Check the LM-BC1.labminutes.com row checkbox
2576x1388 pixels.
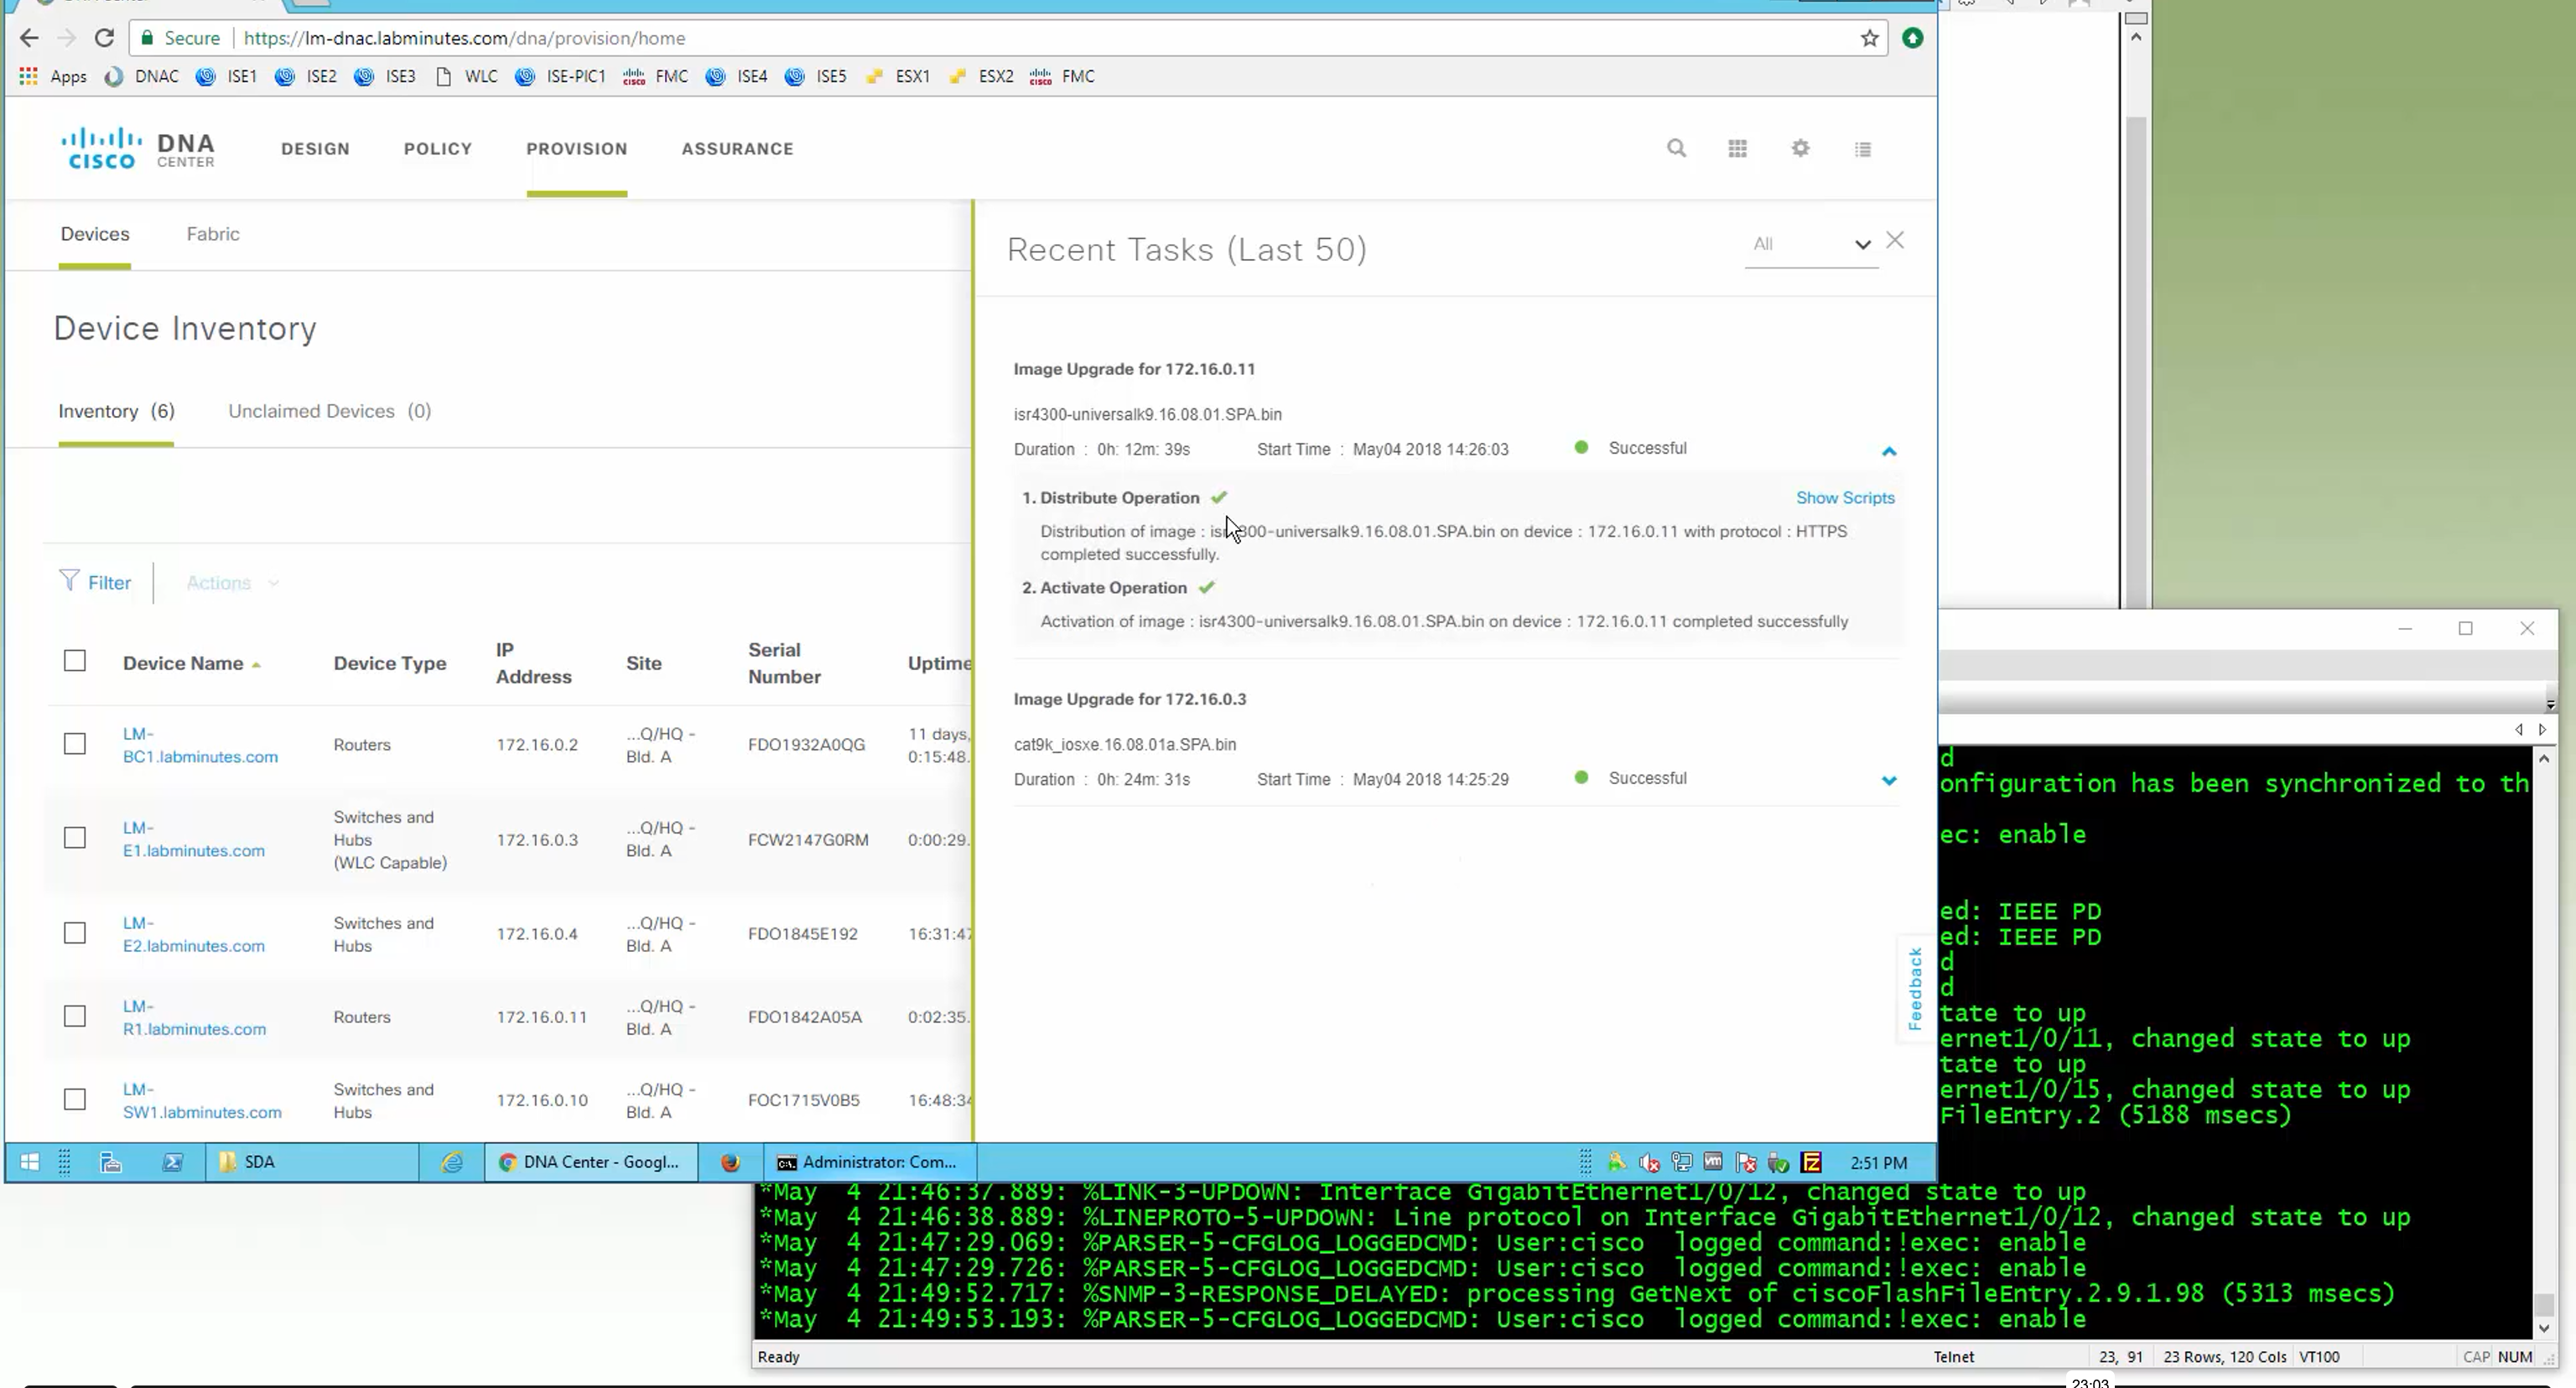coord(75,744)
